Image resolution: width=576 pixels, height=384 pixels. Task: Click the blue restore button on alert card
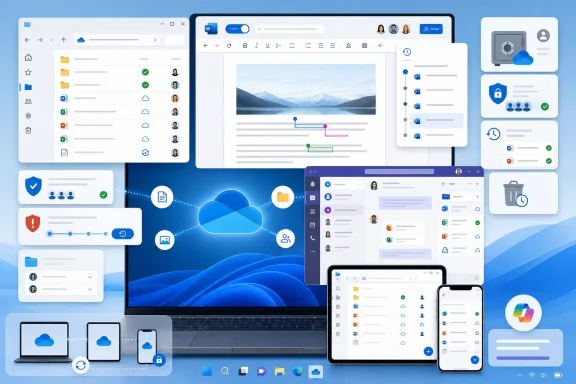123,234
